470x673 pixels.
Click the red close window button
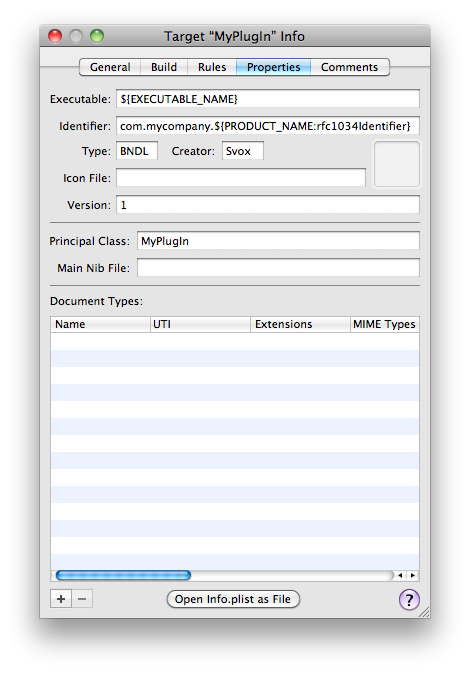(x=55, y=36)
